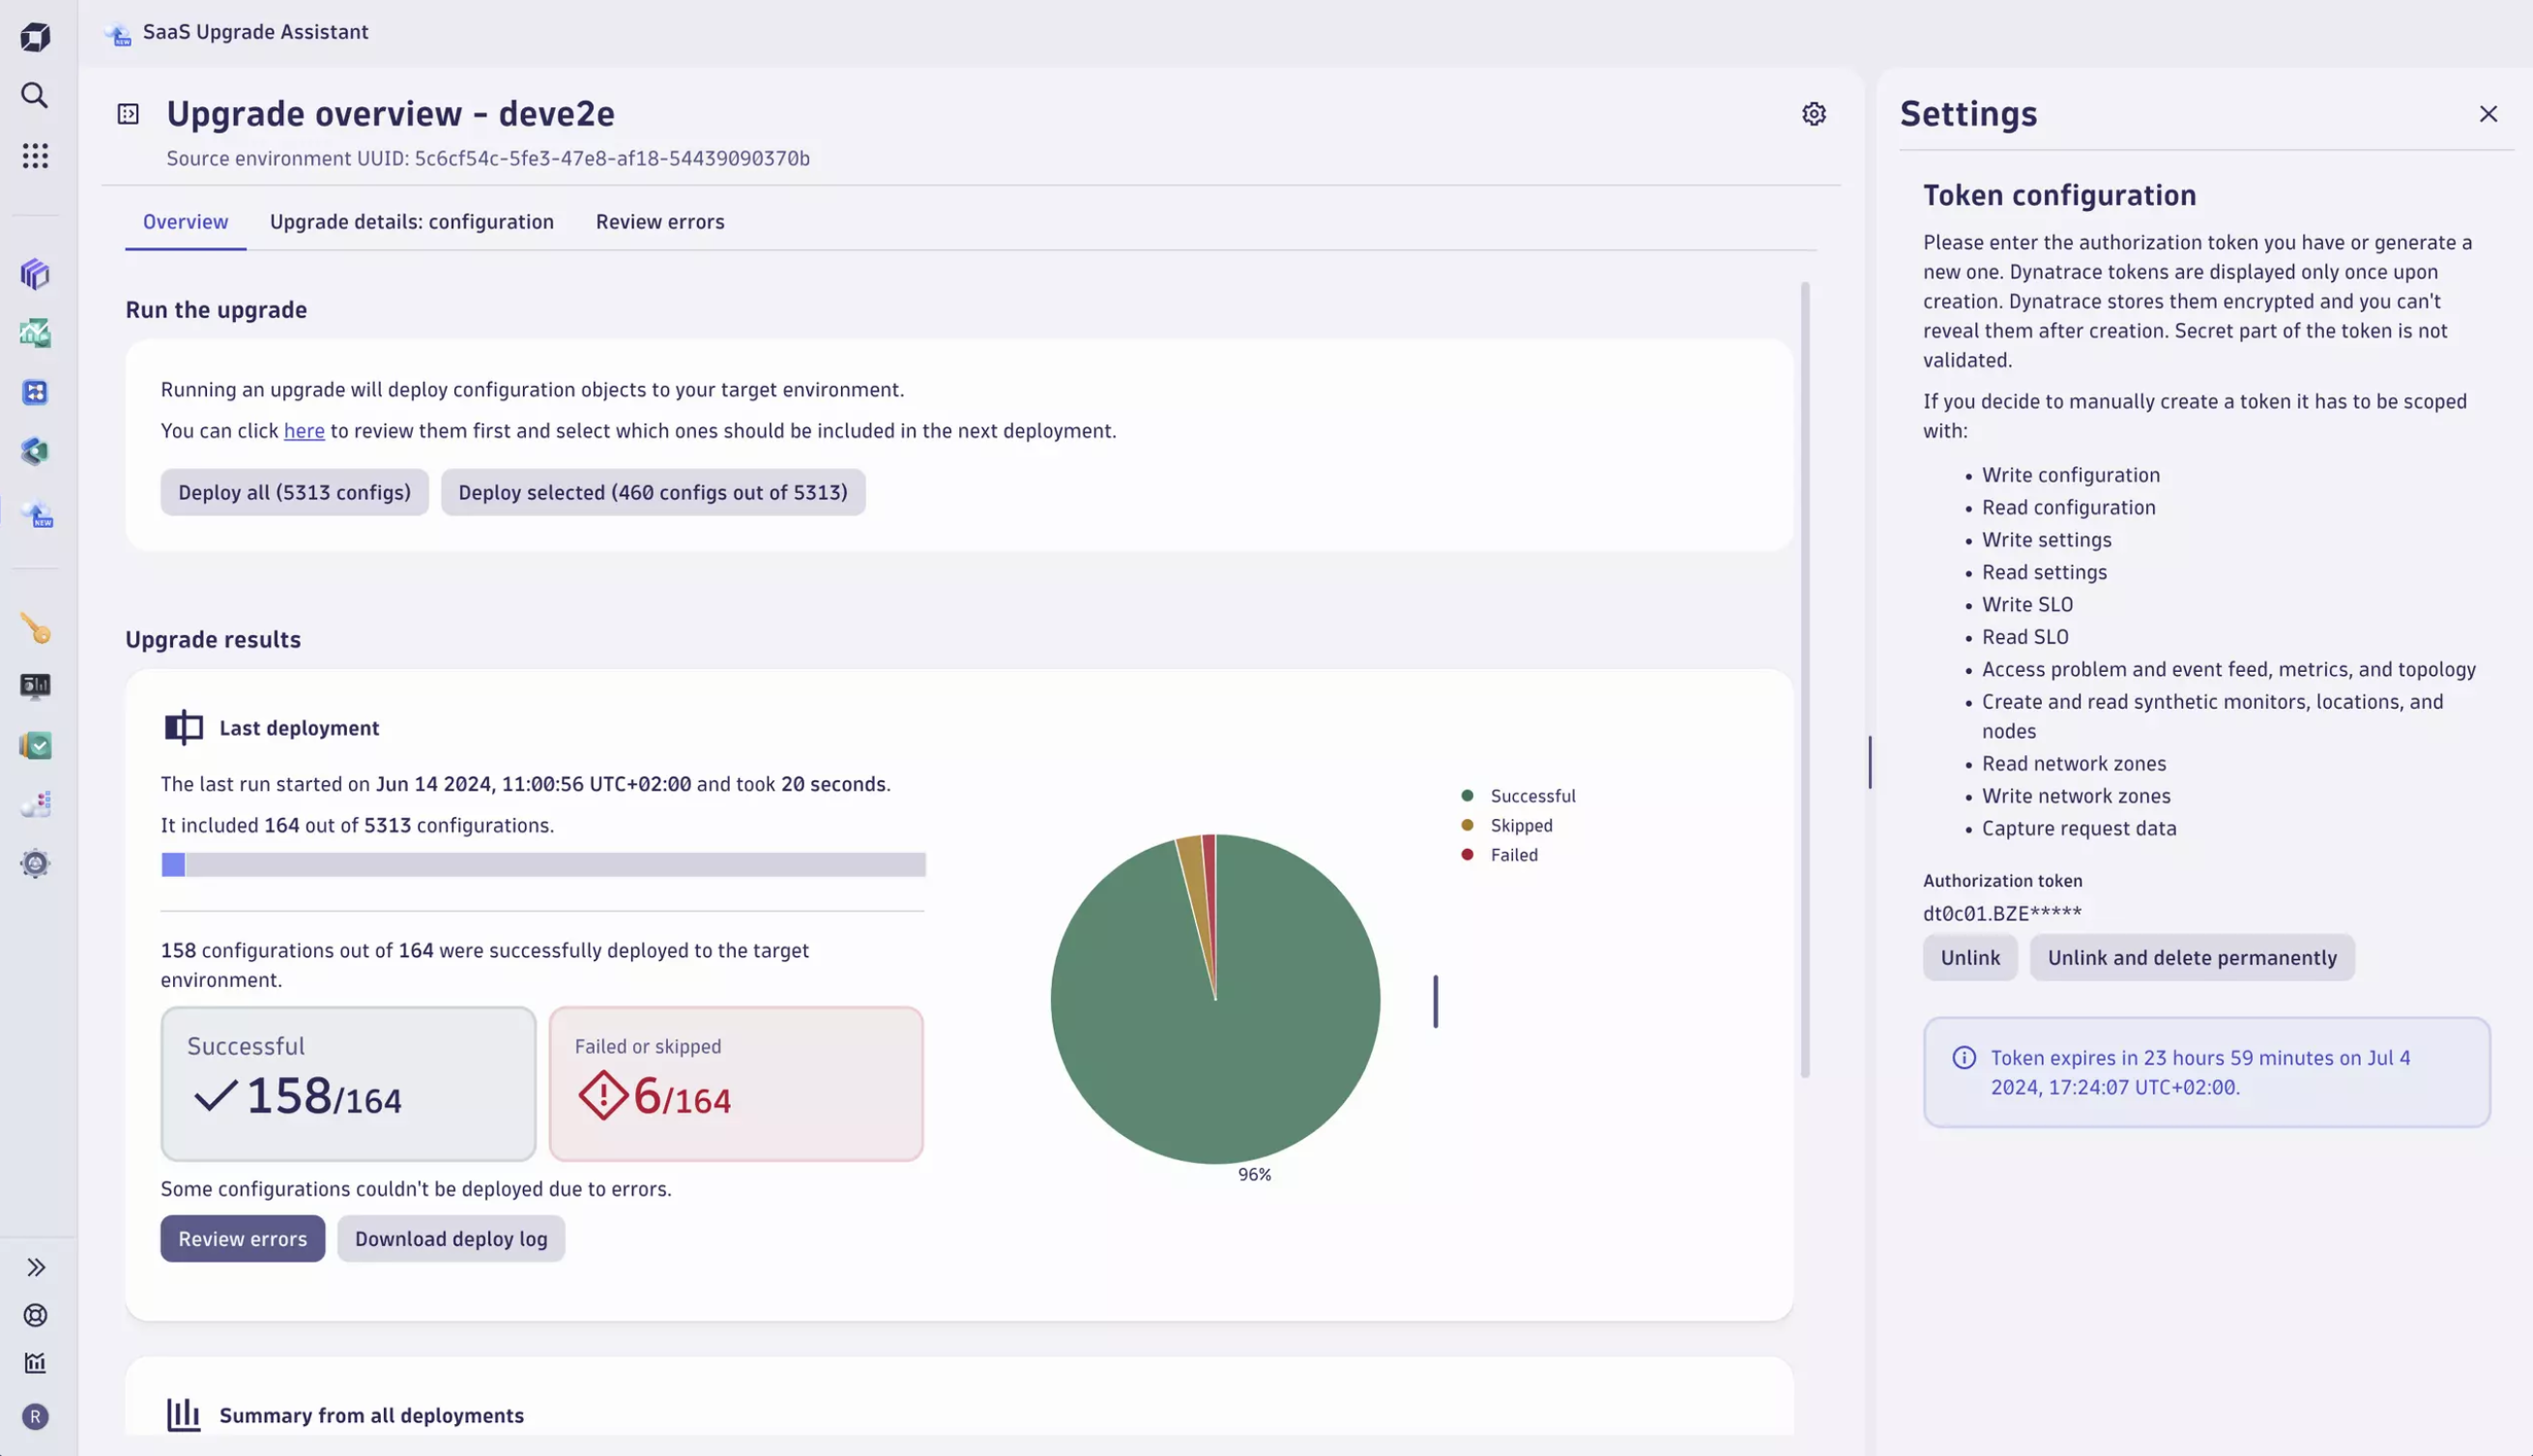Screen dimensions: 2533x1456
Task: Click Unlink and delete permanently
Action: [x=2191, y=957]
